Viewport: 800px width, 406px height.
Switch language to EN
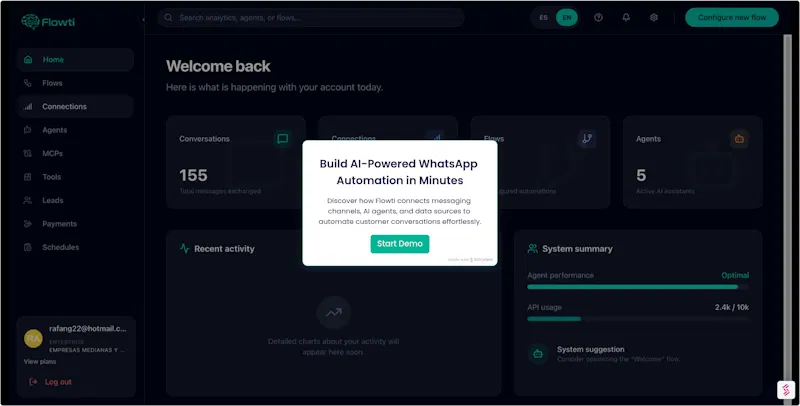(x=567, y=18)
